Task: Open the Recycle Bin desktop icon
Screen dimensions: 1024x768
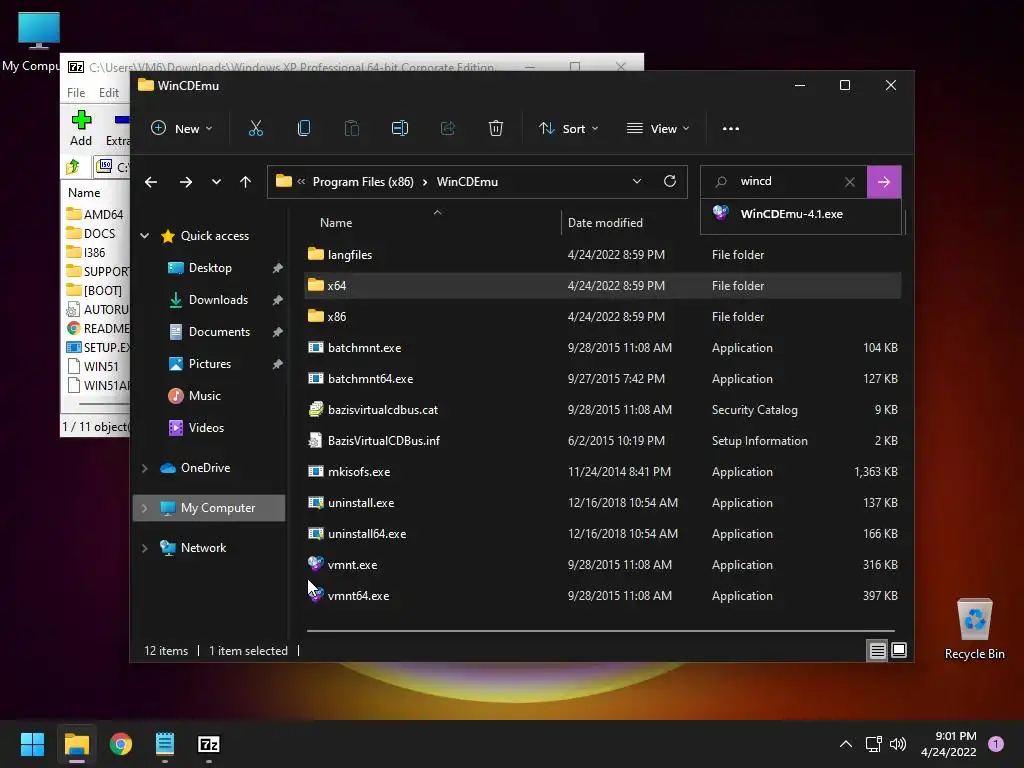Action: click(974, 630)
